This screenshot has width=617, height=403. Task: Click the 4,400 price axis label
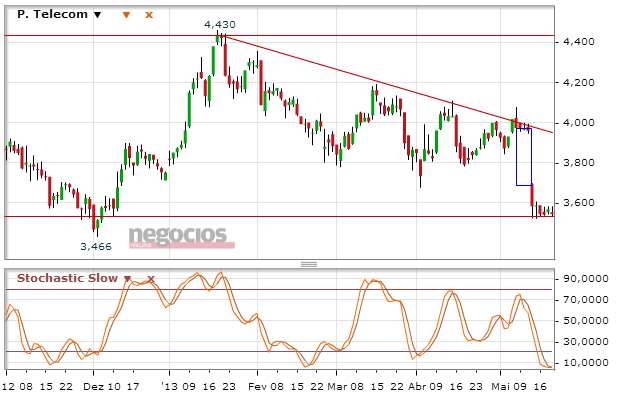coord(579,41)
